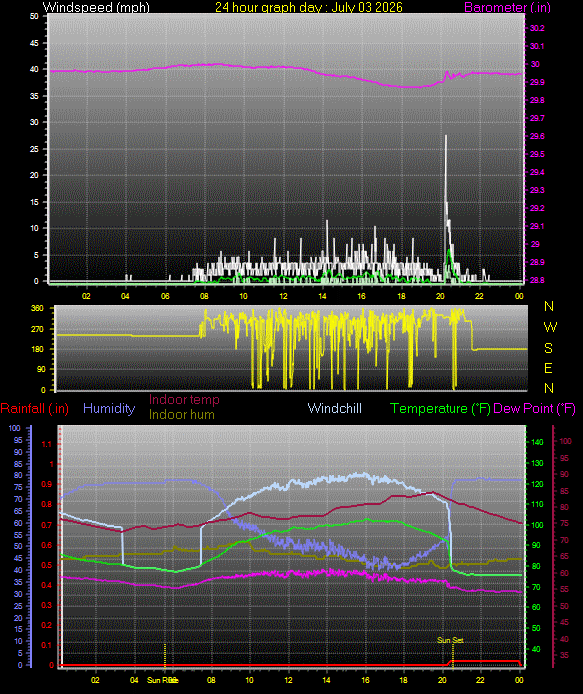Image resolution: width=583 pixels, height=694 pixels.
Task: Click the Windspeed (mph) axis title
Action: pos(96,8)
